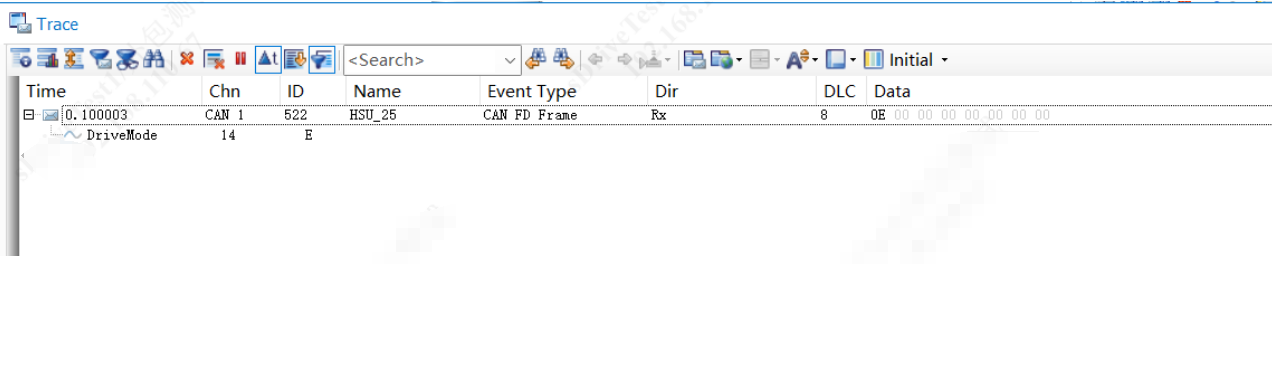
Task: Open dropdown arrow beside globe window icon
Action: tap(739, 60)
